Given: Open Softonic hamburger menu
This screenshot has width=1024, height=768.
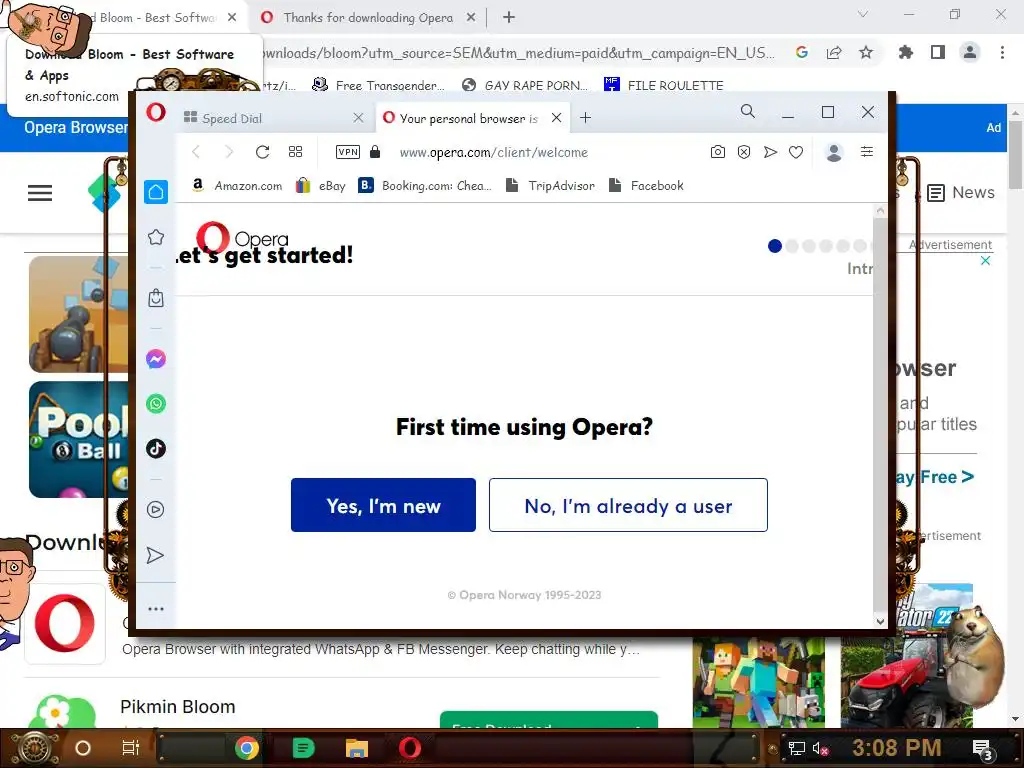Looking at the screenshot, I should click(40, 193).
